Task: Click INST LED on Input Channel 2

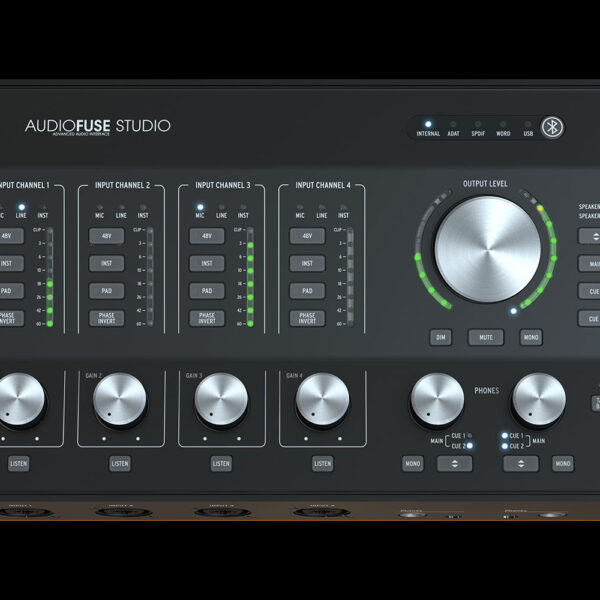Action: [143, 207]
